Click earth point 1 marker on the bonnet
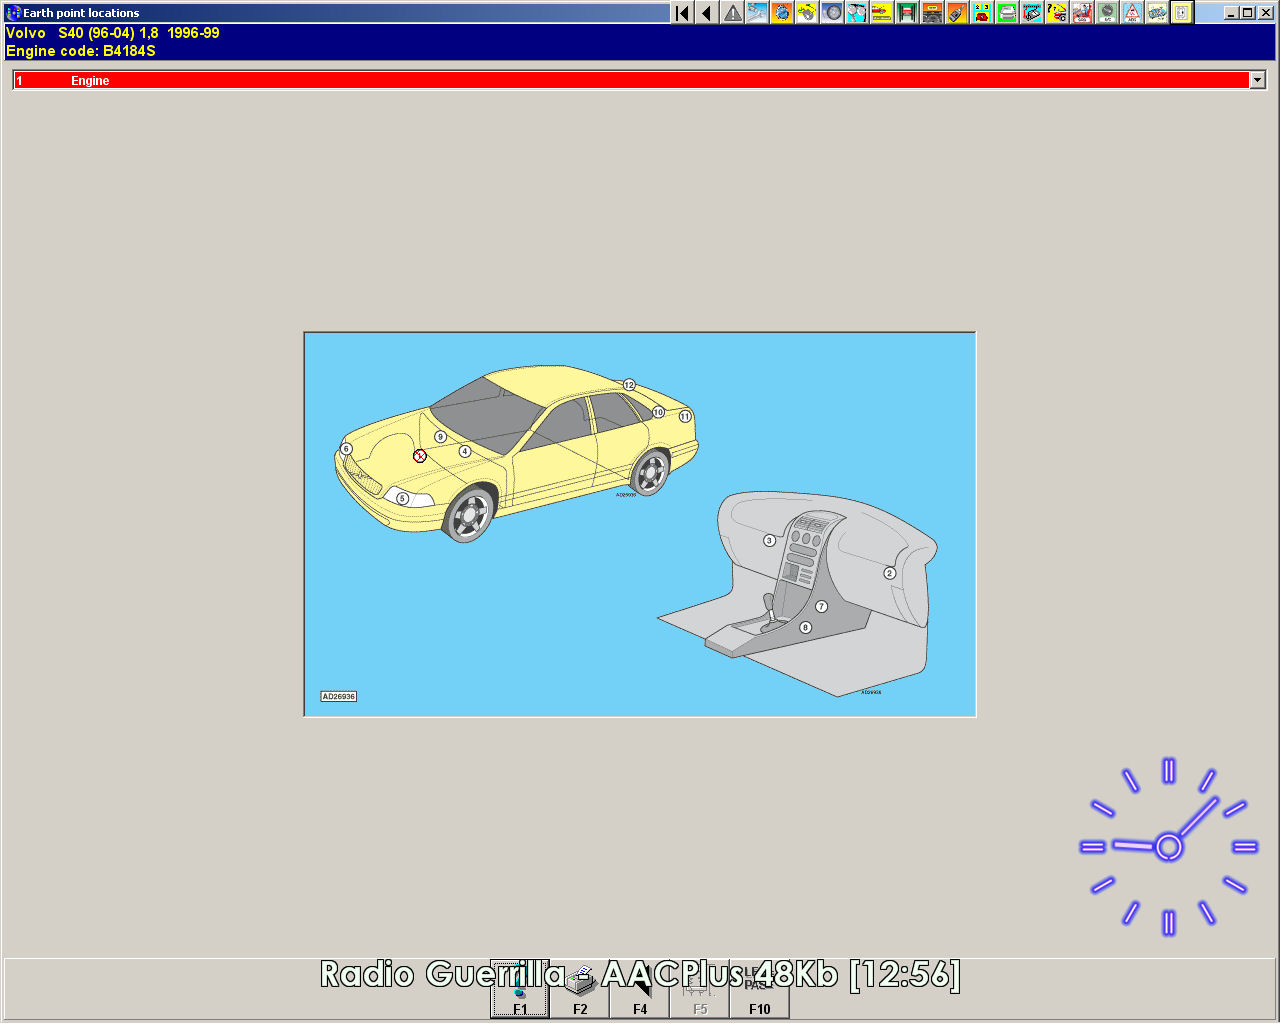 click(x=420, y=456)
